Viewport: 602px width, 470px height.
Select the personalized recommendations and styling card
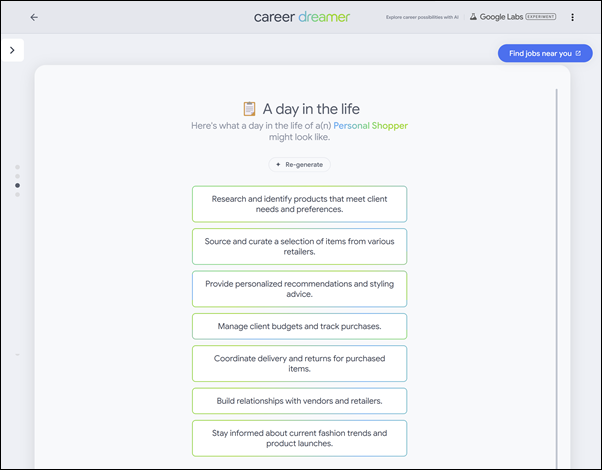coord(299,289)
